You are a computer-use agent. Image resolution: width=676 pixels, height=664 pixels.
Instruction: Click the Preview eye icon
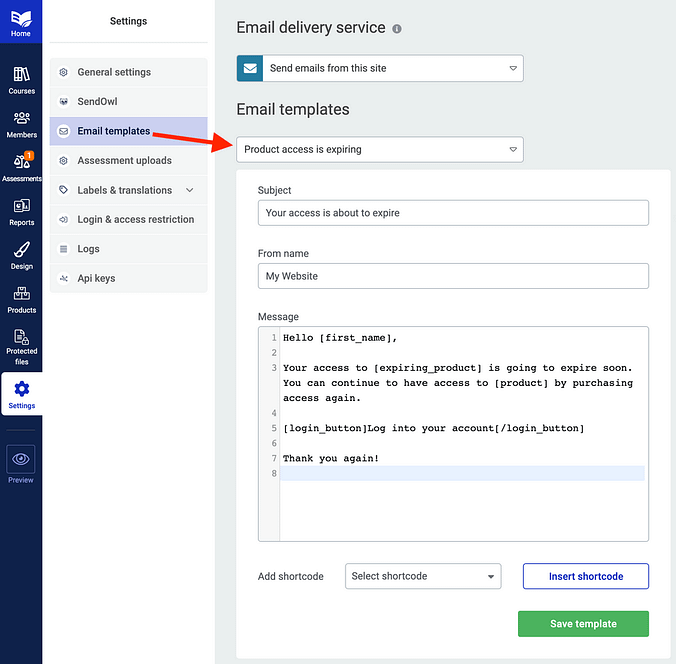[x=21, y=460]
